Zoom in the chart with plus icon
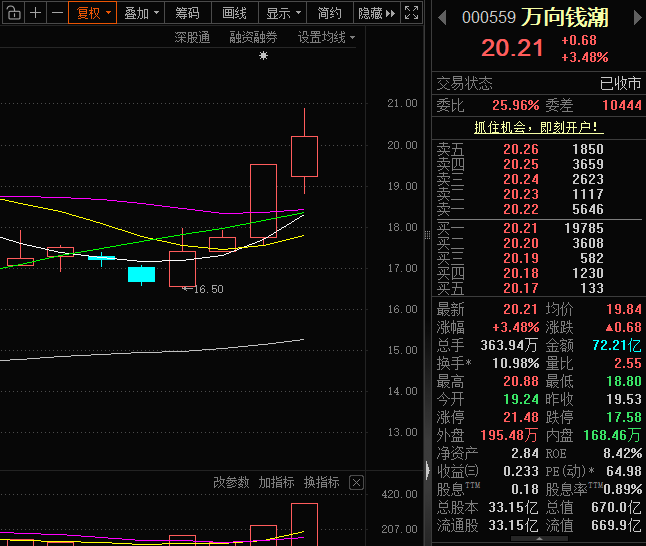This screenshot has width=646, height=546. coord(35,13)
